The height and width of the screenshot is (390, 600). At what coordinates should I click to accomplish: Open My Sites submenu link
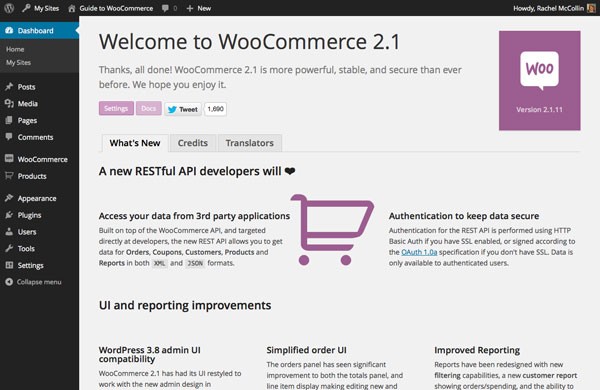(x=18, y=63)
